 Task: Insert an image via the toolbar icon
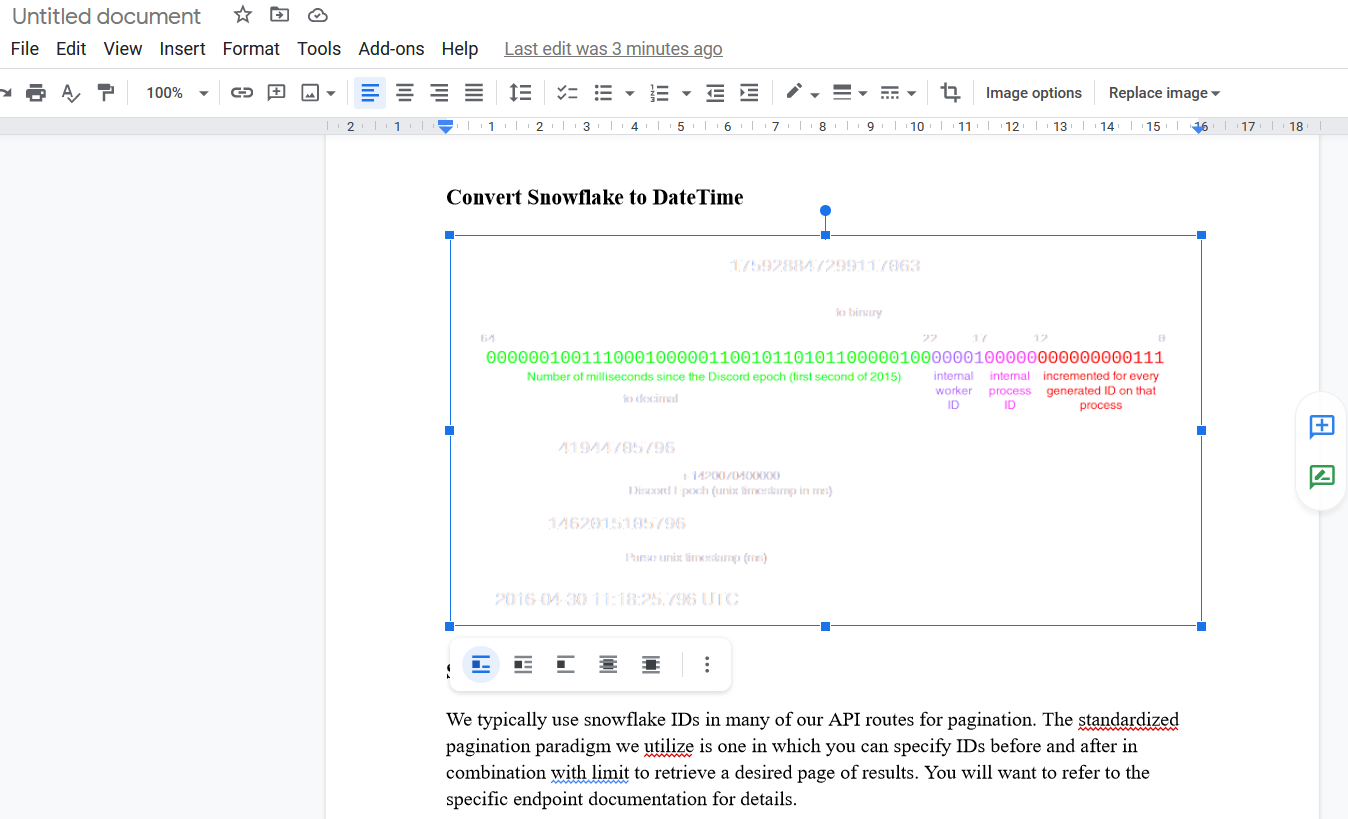coord(311,92)
